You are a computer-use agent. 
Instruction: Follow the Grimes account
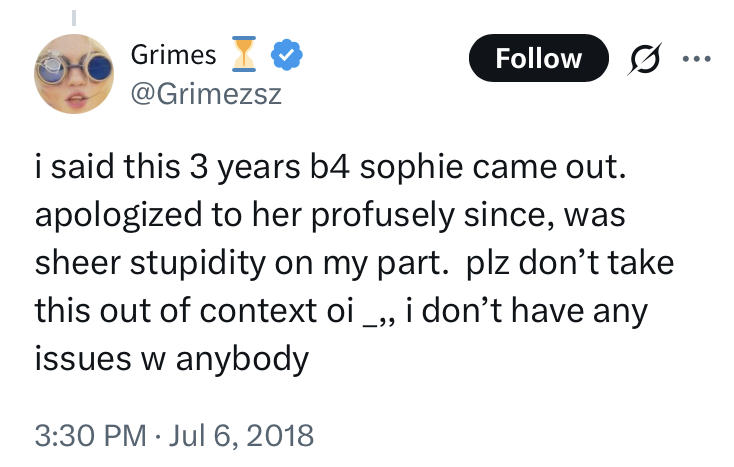(x=539, y=58)
